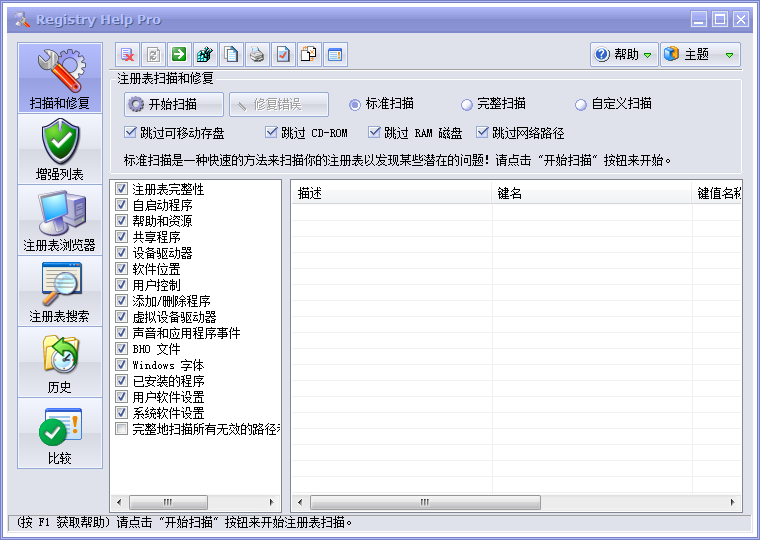Expand the 帮助 dropdown menu
761x541 pixels.
point(625,55)
